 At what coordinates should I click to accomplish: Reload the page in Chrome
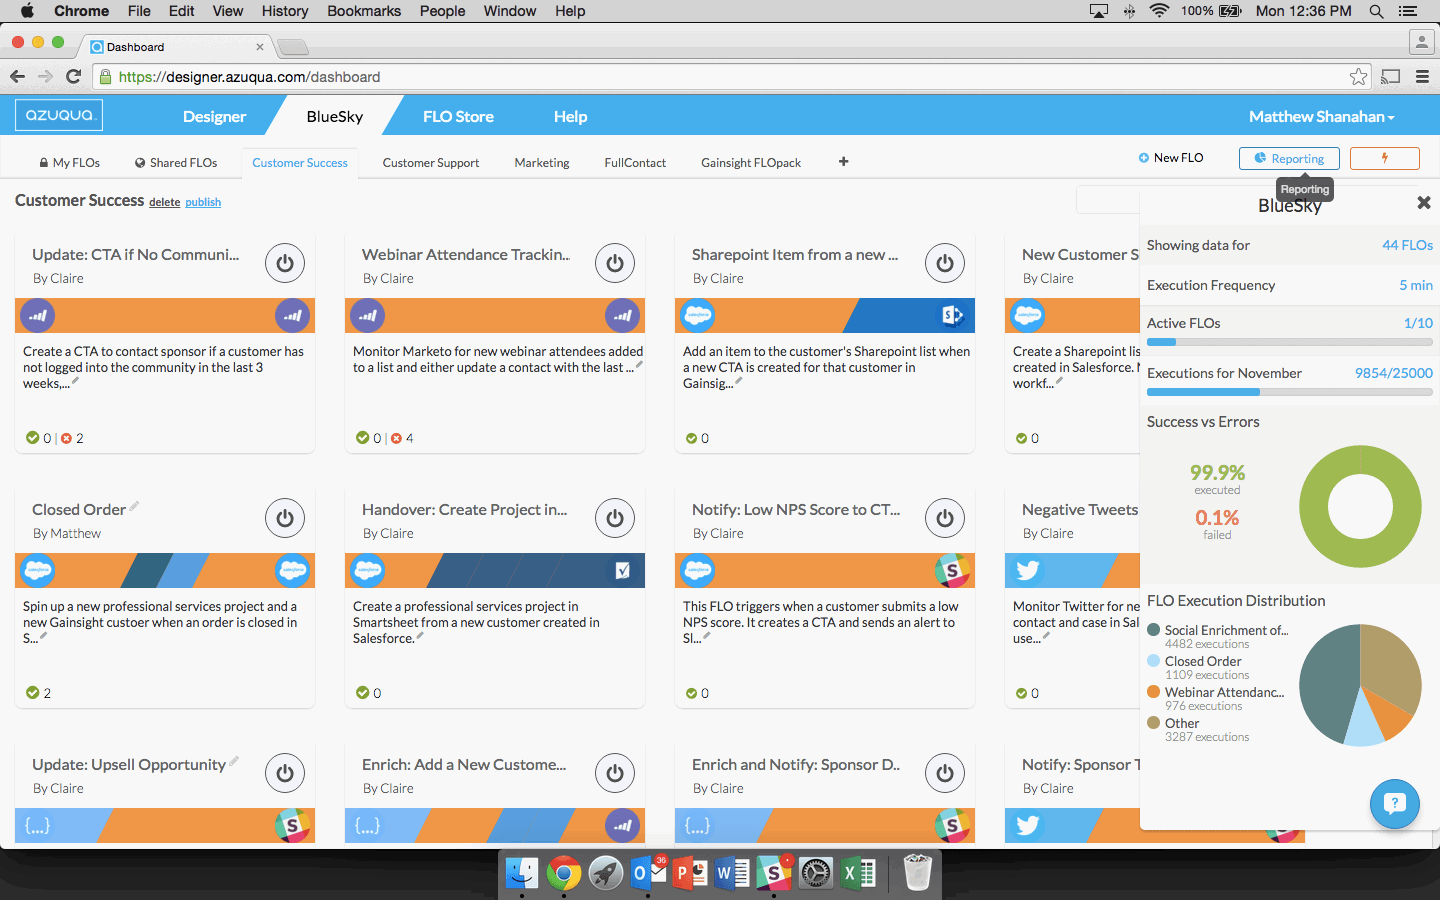coord(73,76)
